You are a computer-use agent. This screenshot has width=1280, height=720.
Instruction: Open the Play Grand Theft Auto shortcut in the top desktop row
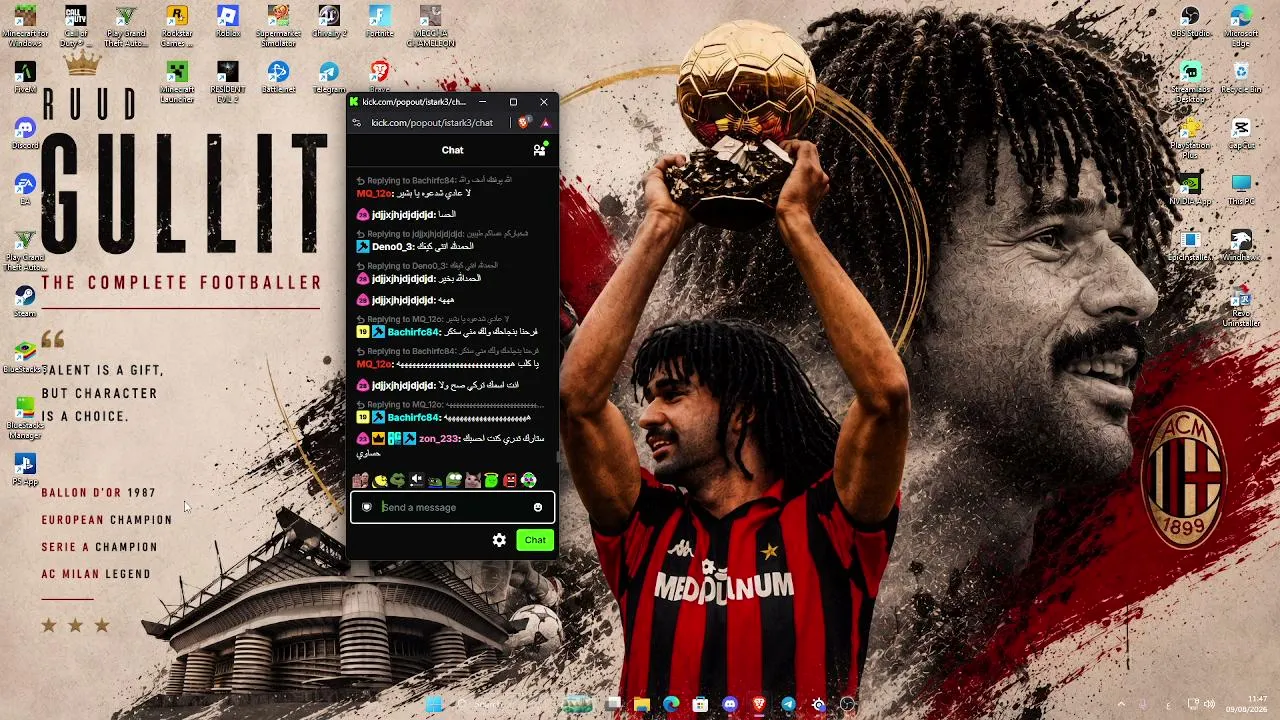126,25
